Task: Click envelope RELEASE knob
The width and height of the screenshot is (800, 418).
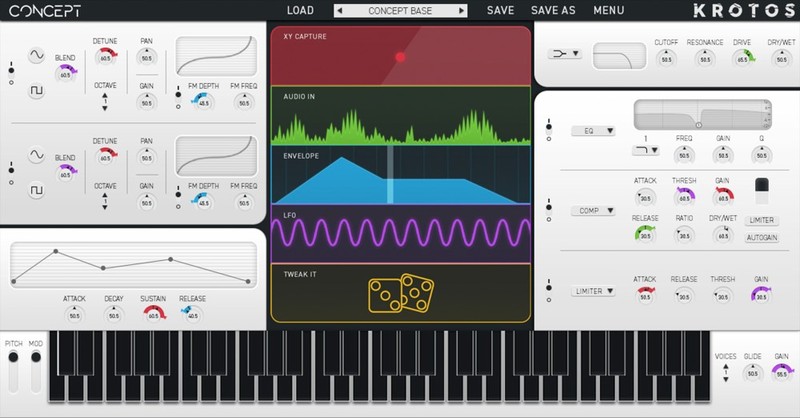Action: click(x=192, y=315)
